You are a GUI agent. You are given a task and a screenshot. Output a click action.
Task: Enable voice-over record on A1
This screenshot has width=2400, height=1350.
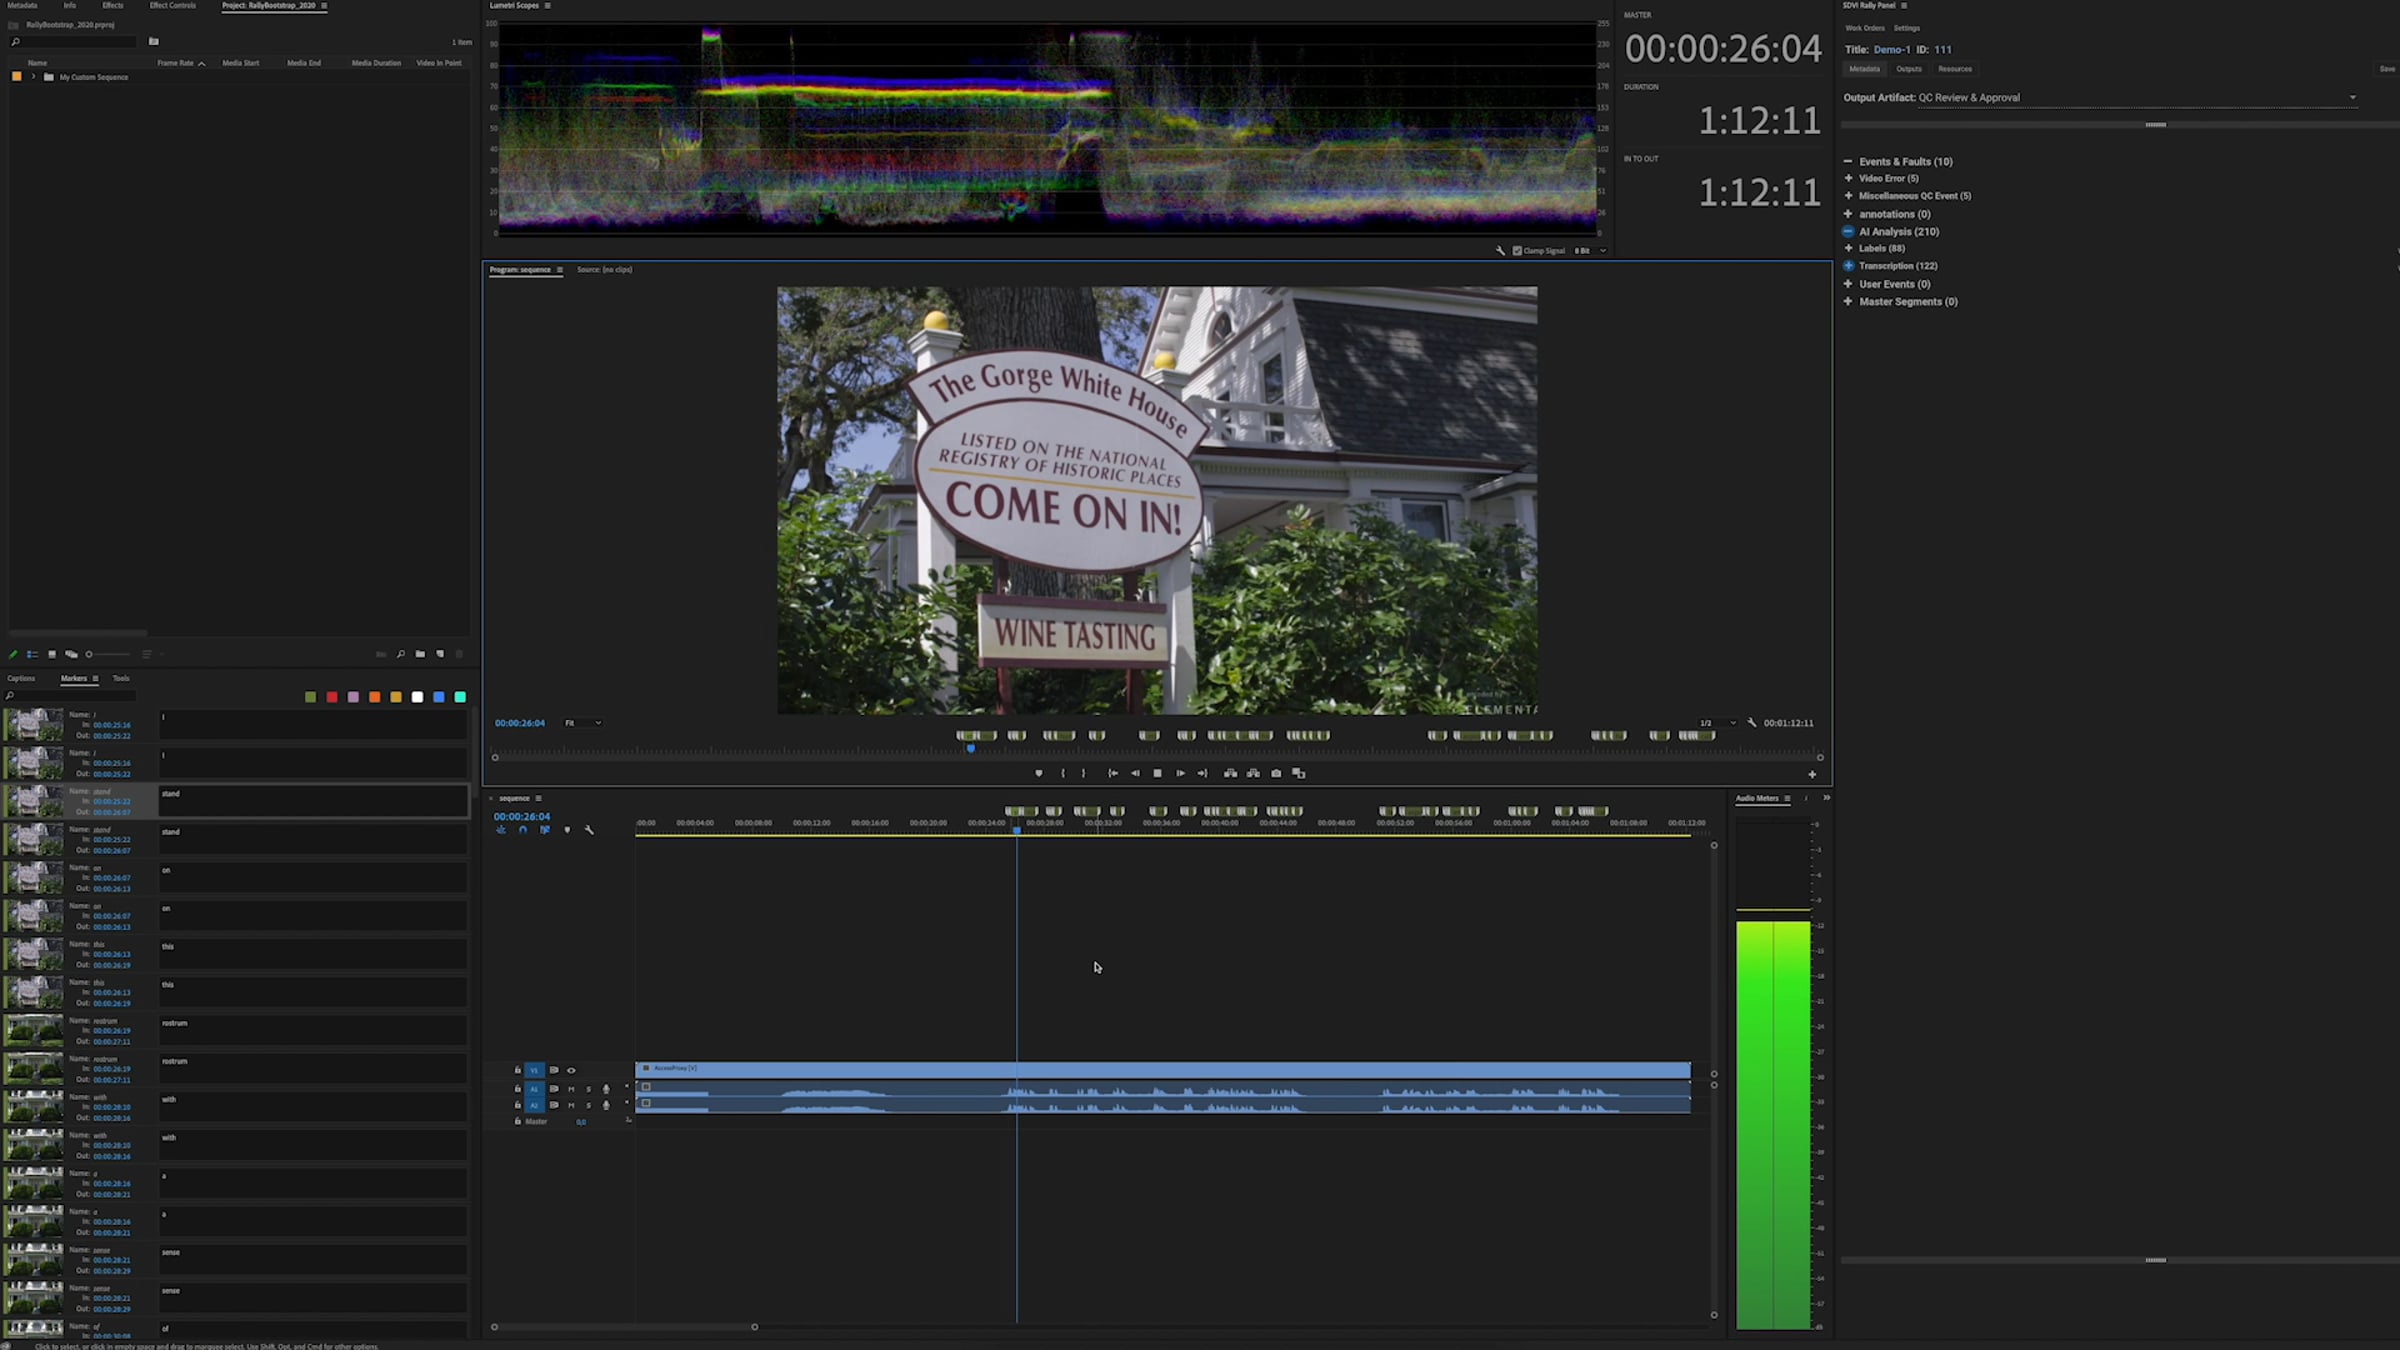click(x=606, y=1089)
